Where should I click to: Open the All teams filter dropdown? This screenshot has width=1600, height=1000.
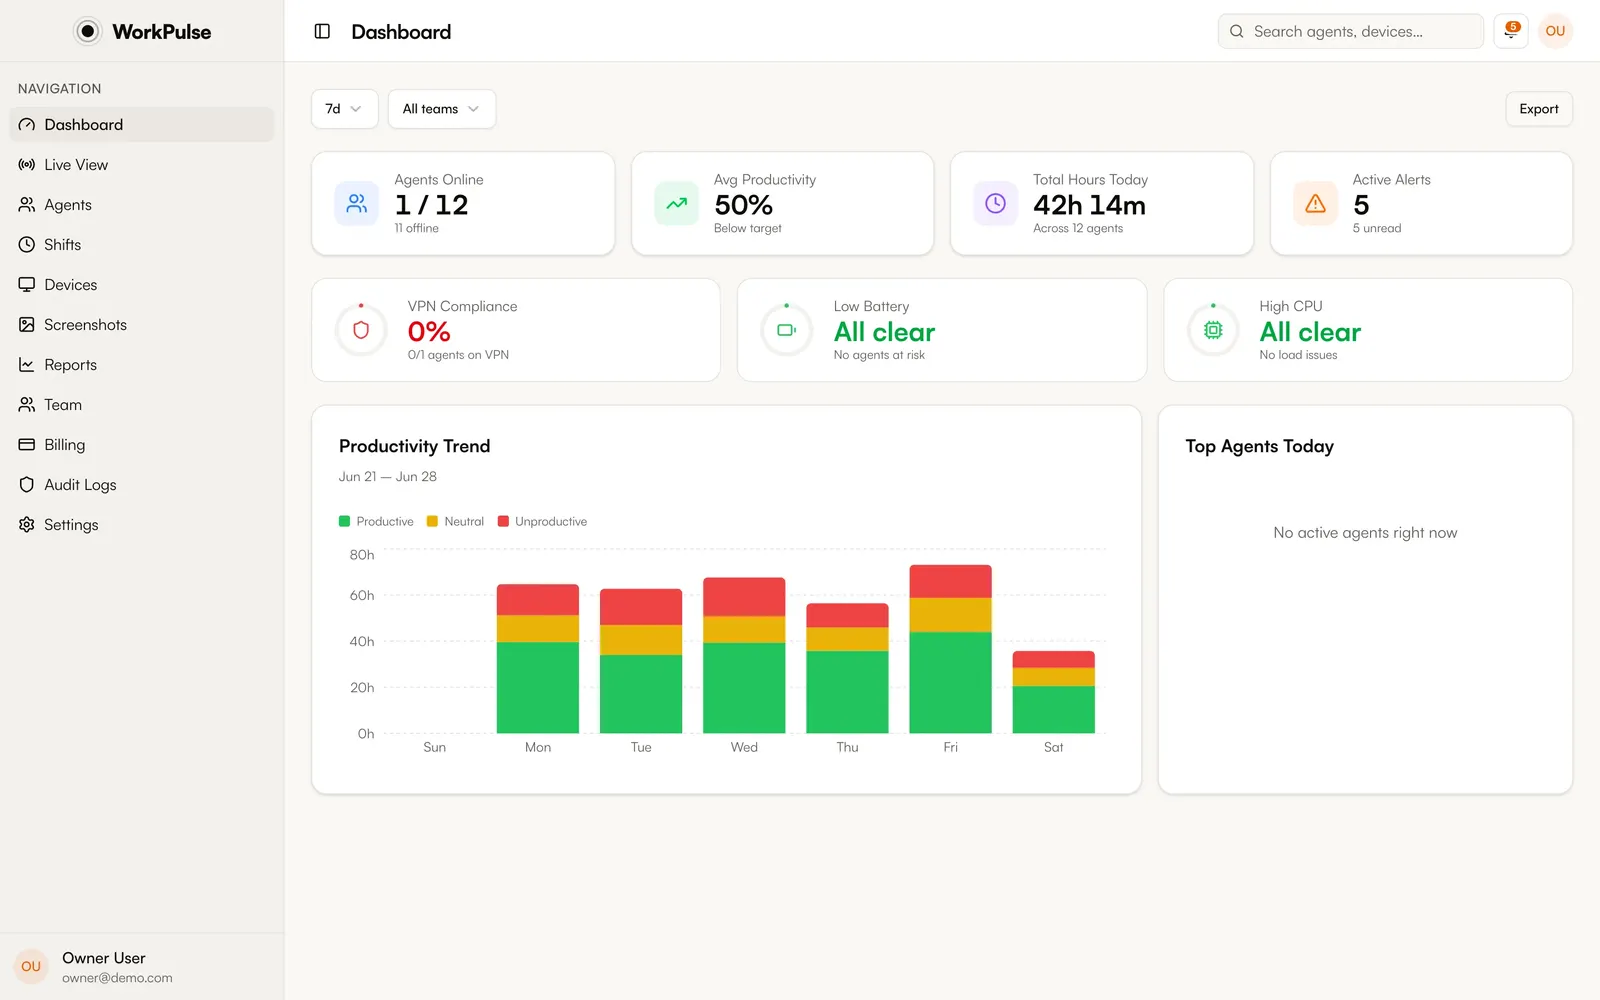click(x=441, y=109)
